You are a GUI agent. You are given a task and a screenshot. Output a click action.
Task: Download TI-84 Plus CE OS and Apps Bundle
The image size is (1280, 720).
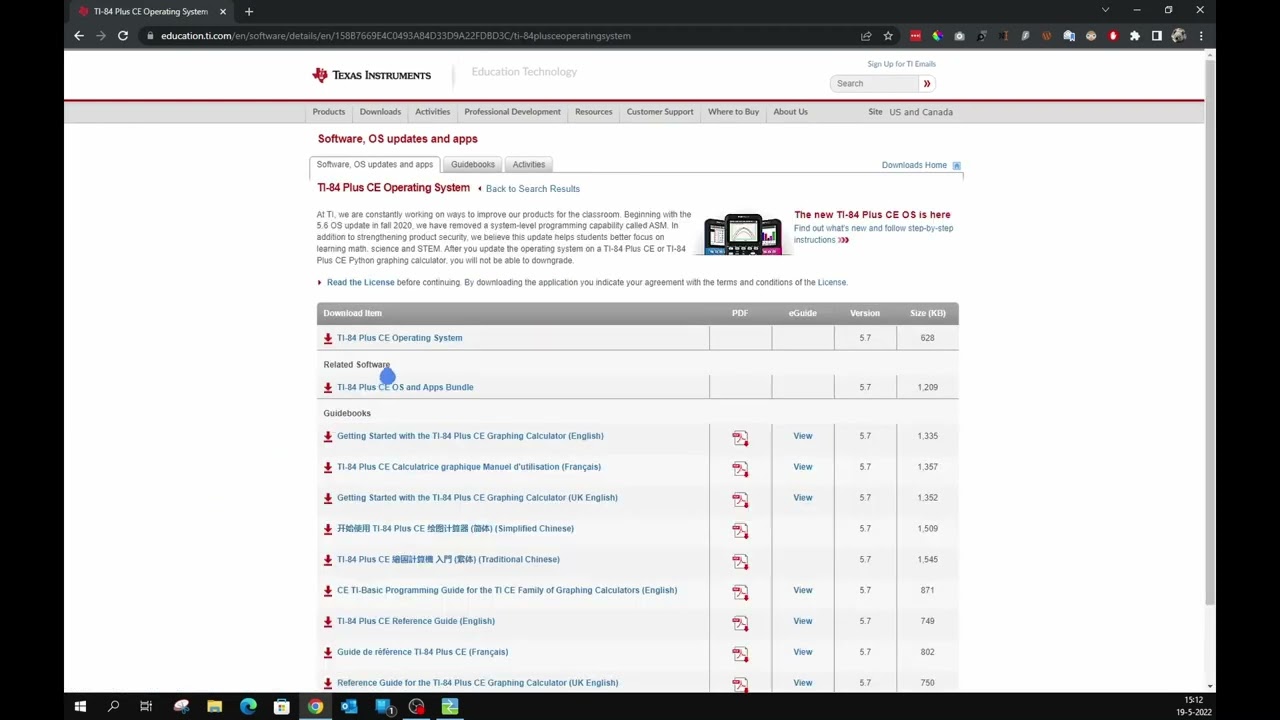(x=405, y=387)
